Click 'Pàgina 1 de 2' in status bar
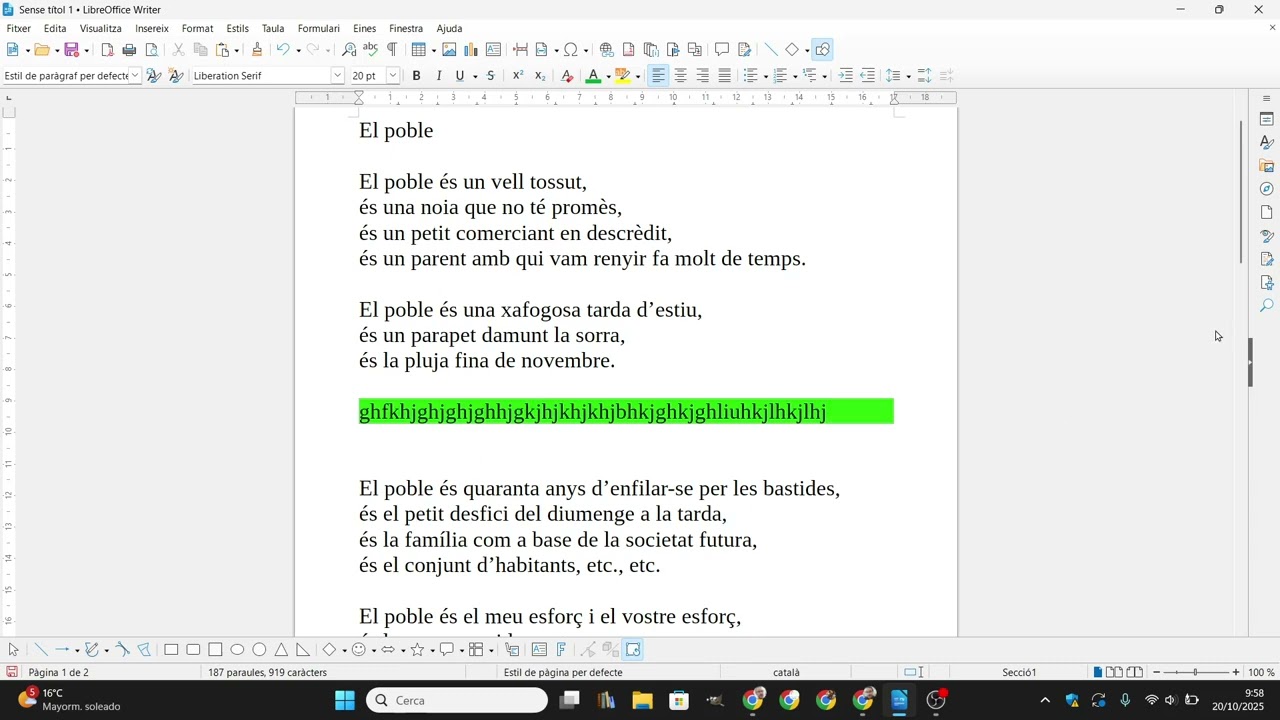This screenshot has height=720, width=1280. coord(58,672)
